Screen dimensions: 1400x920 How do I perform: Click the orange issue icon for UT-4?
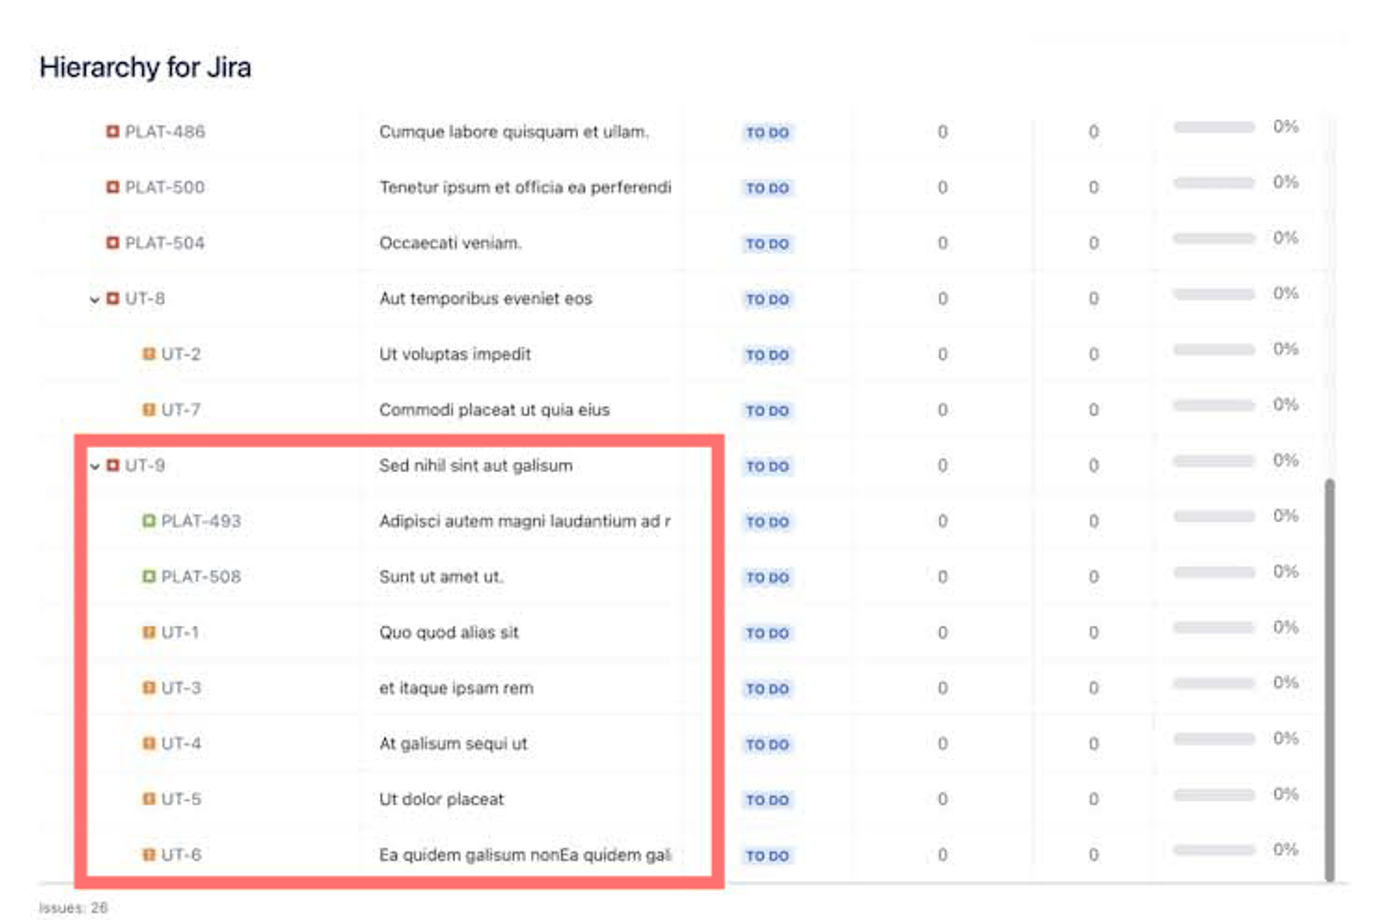pos(149,744)
